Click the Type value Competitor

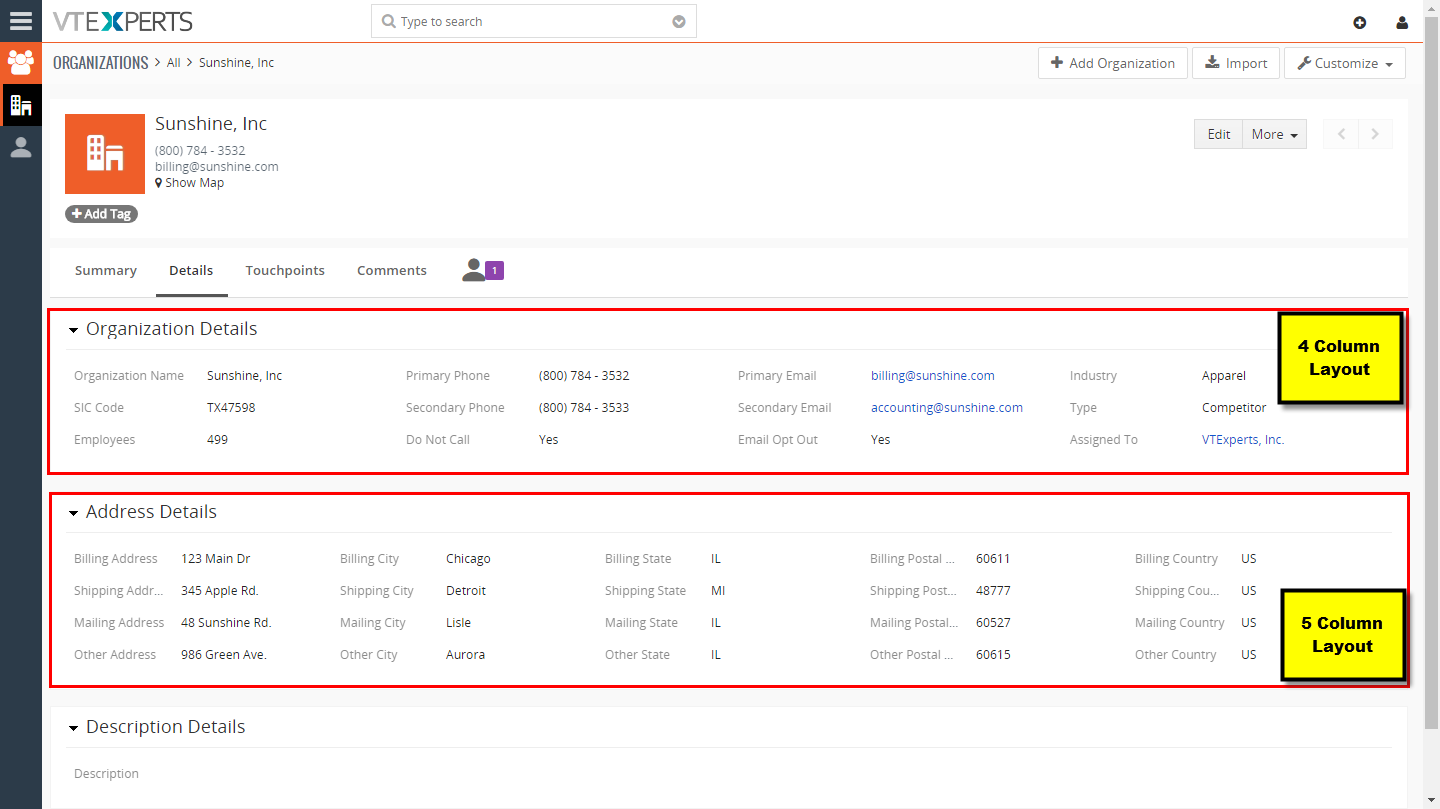coord(1234,408)
